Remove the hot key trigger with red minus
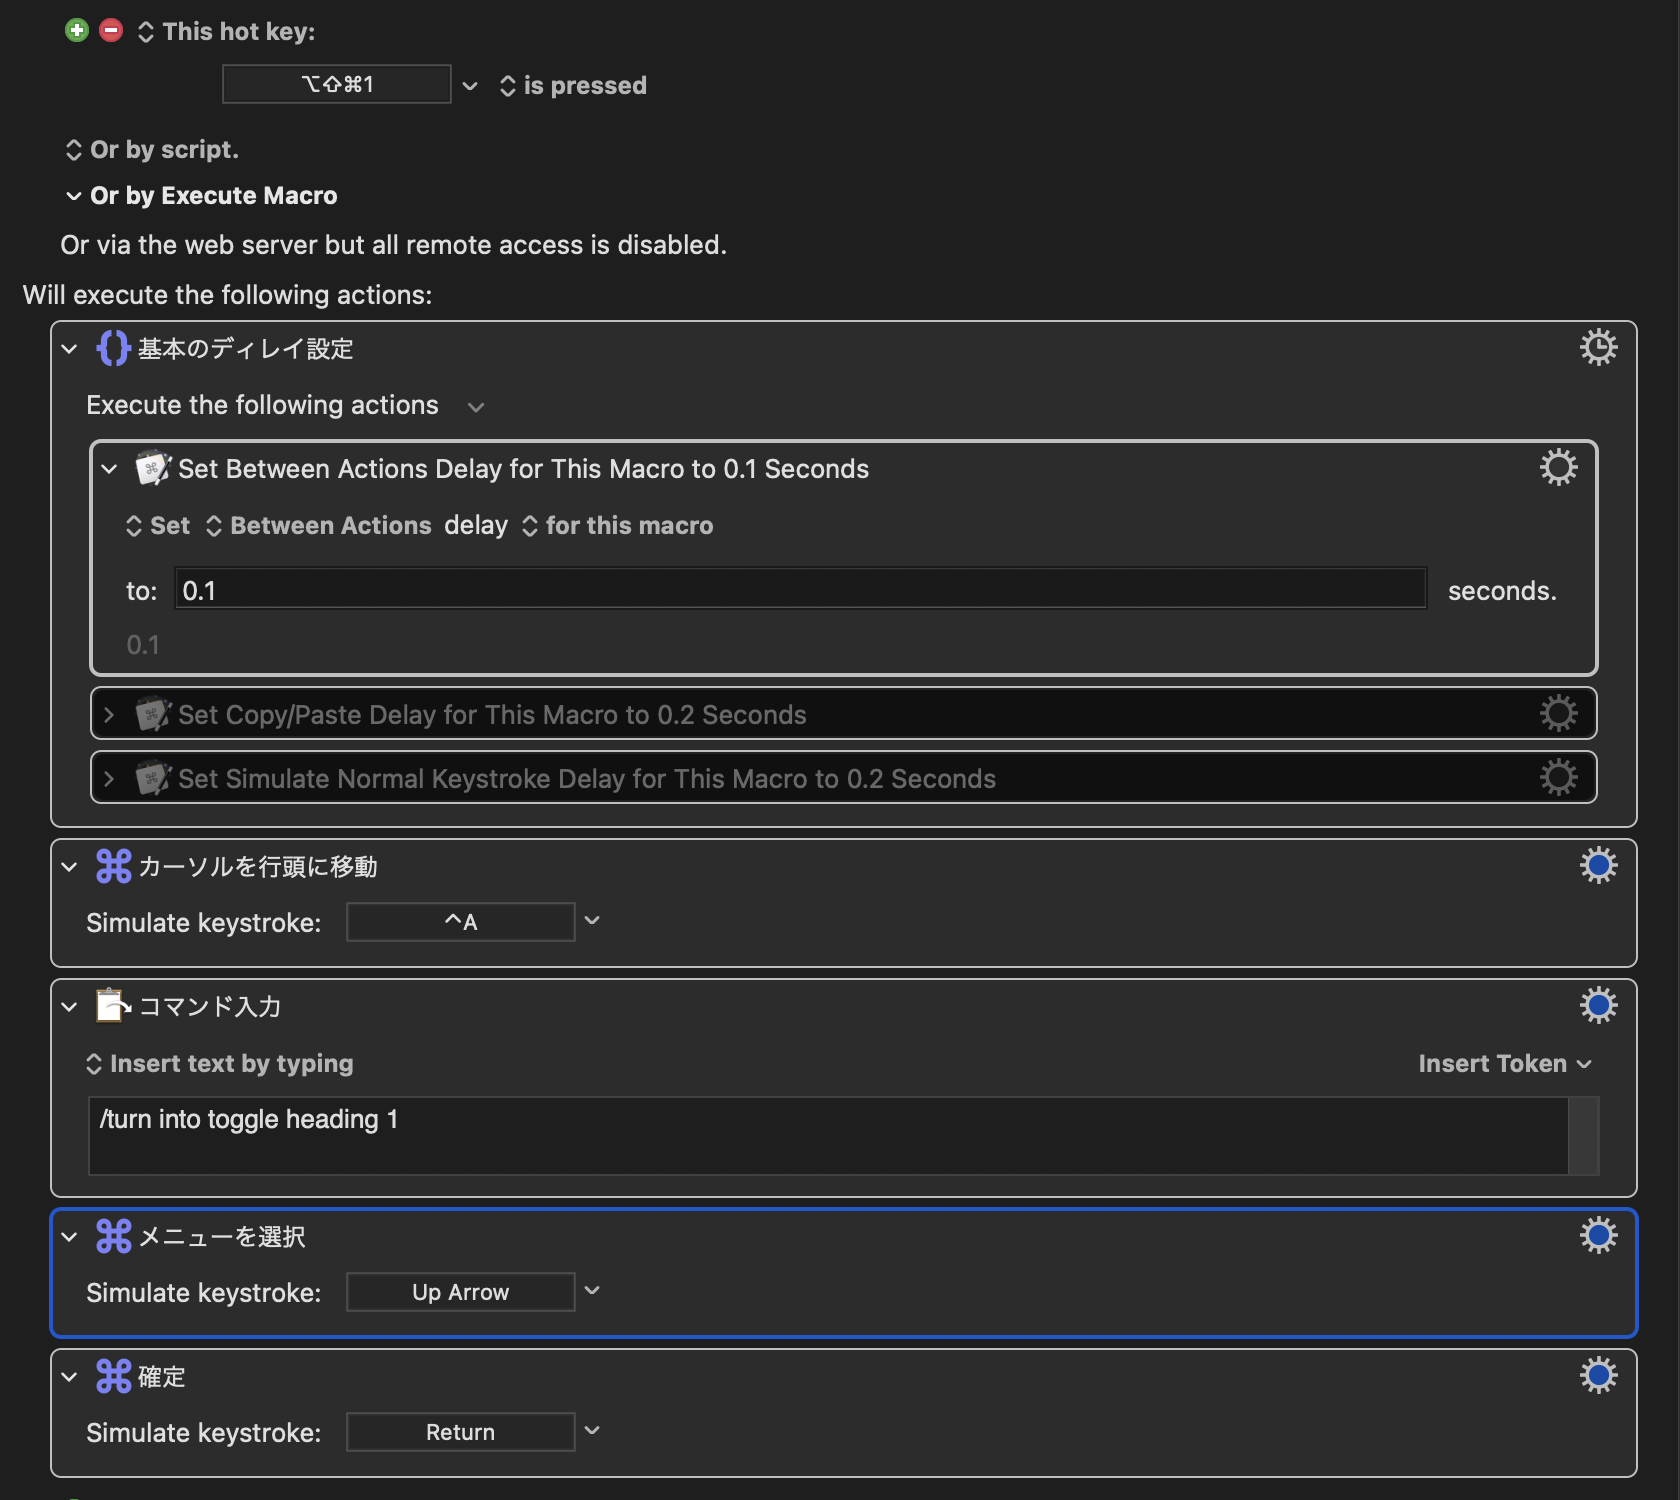The image size is (1680, 1500). [x=111, y=30]
